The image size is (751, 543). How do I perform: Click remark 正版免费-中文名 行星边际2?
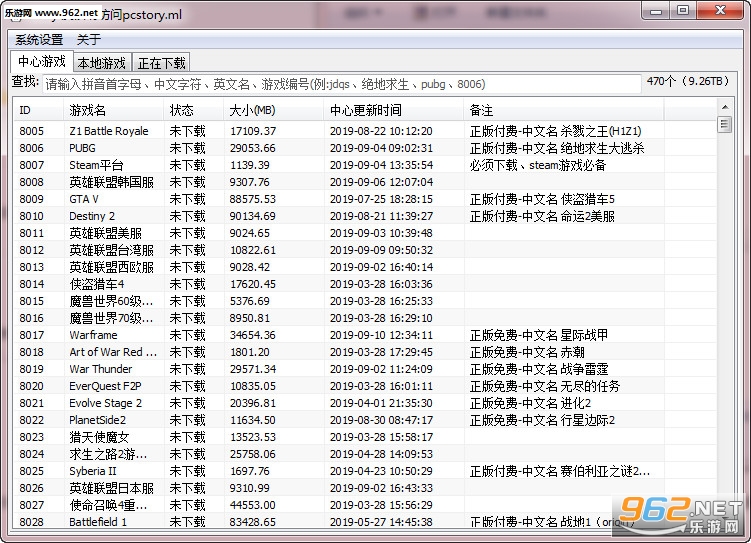click(x=542, y=420)
